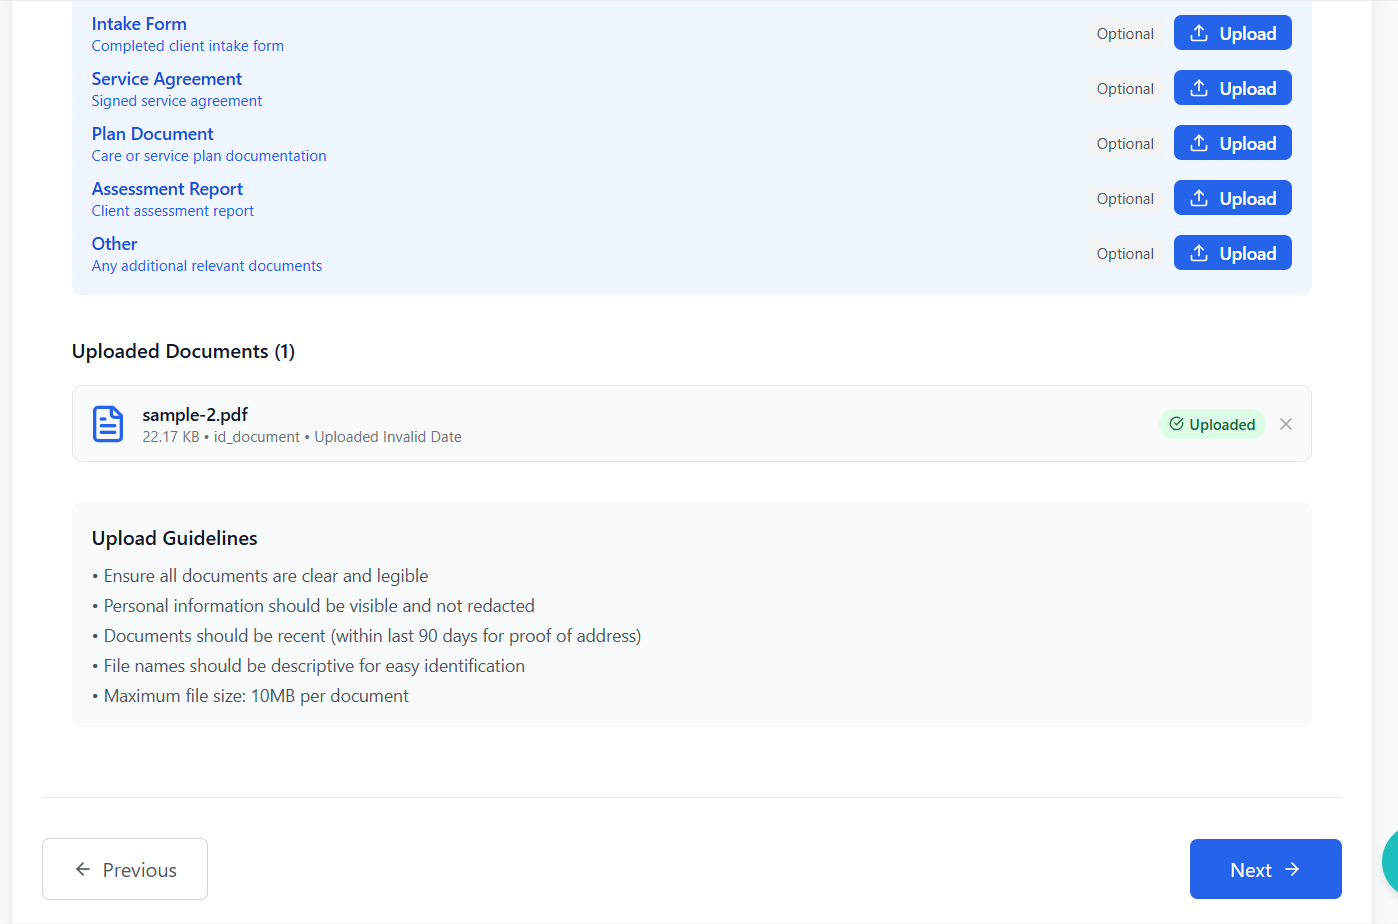Proceed with the Next button
The width and height of the screenshot is (1398, 924).
1265,869
